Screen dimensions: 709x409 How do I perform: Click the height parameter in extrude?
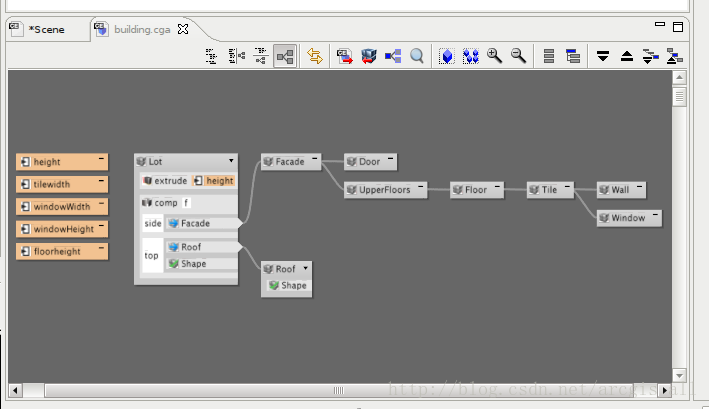[x=213, y=181]
